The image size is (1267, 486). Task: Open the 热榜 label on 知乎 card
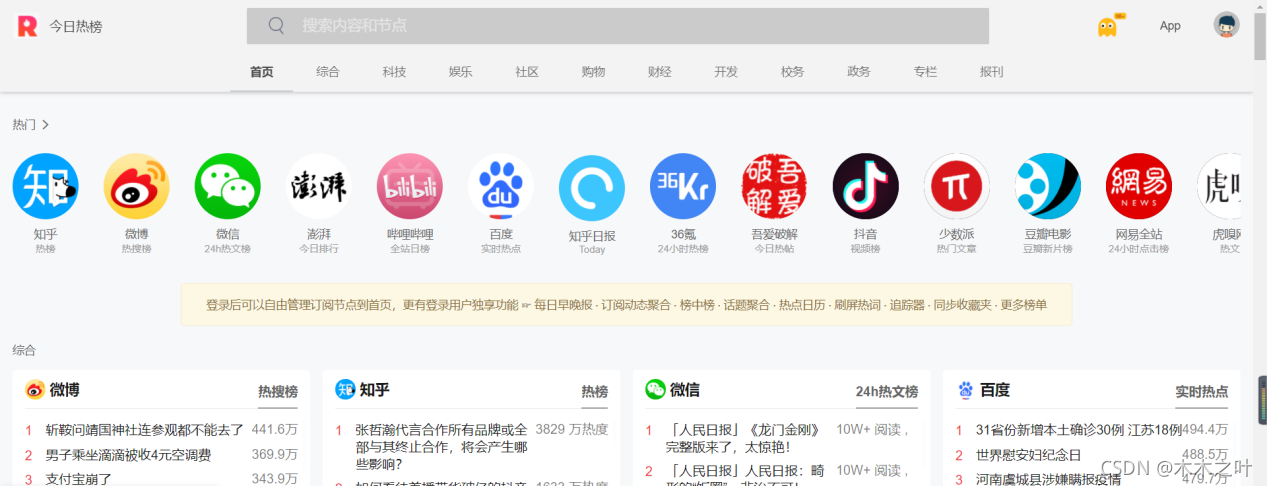(595, 392)
